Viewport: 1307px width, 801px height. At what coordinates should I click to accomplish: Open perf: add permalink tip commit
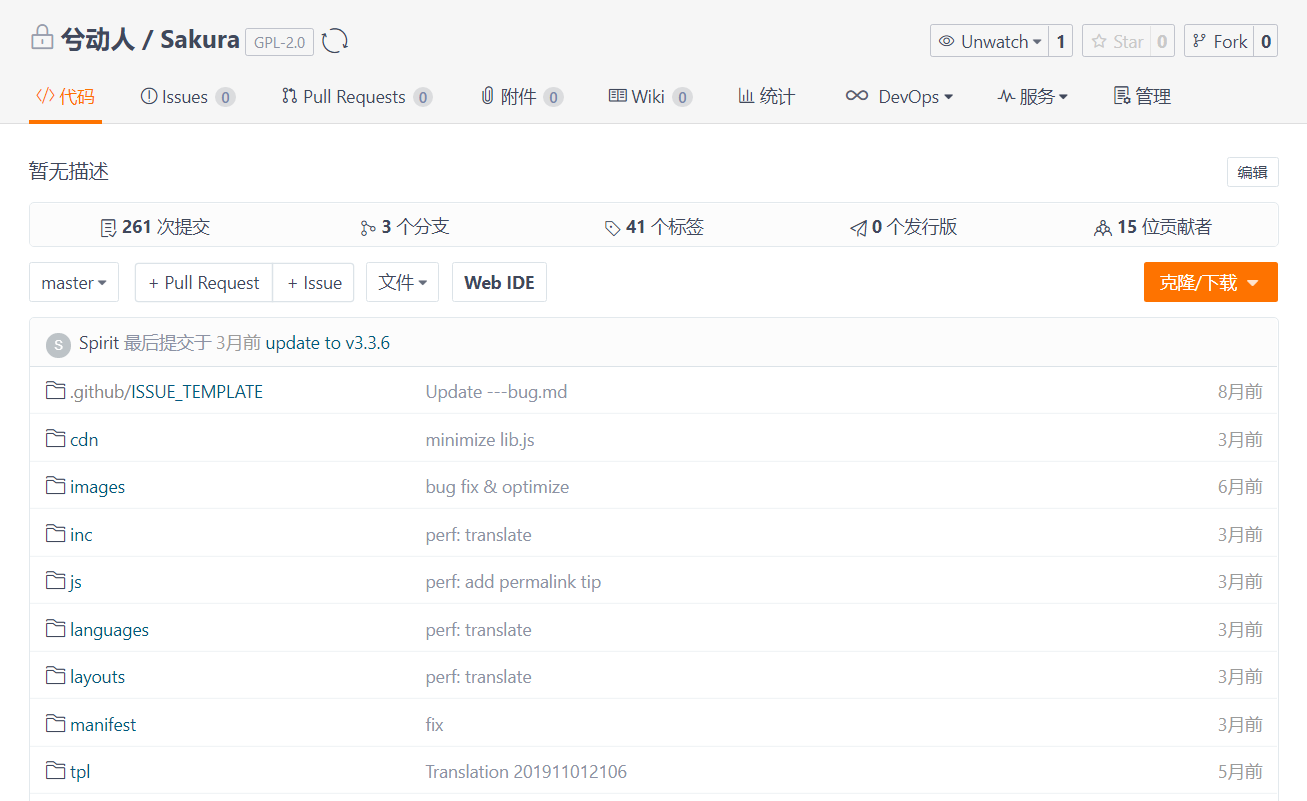513,582
